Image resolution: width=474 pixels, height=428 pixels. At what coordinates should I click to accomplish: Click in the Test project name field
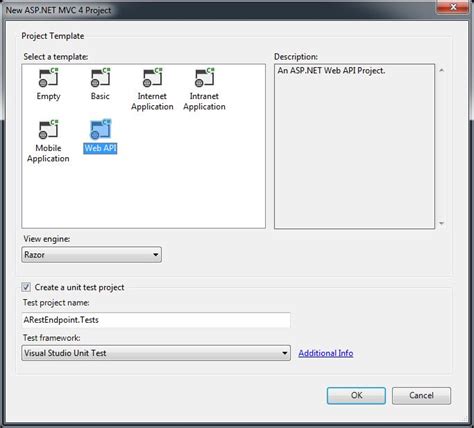[x=156, y=320]
